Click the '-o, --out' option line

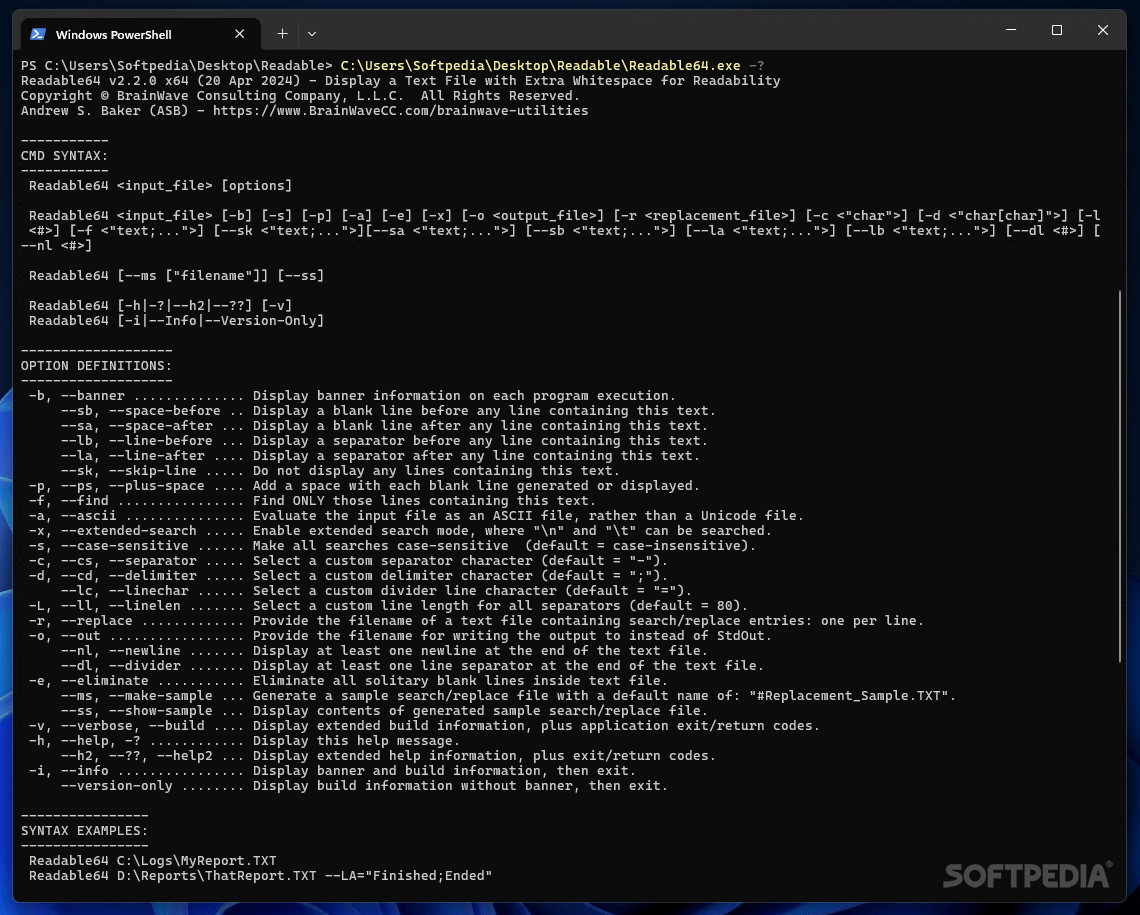[x=400, y=636]
